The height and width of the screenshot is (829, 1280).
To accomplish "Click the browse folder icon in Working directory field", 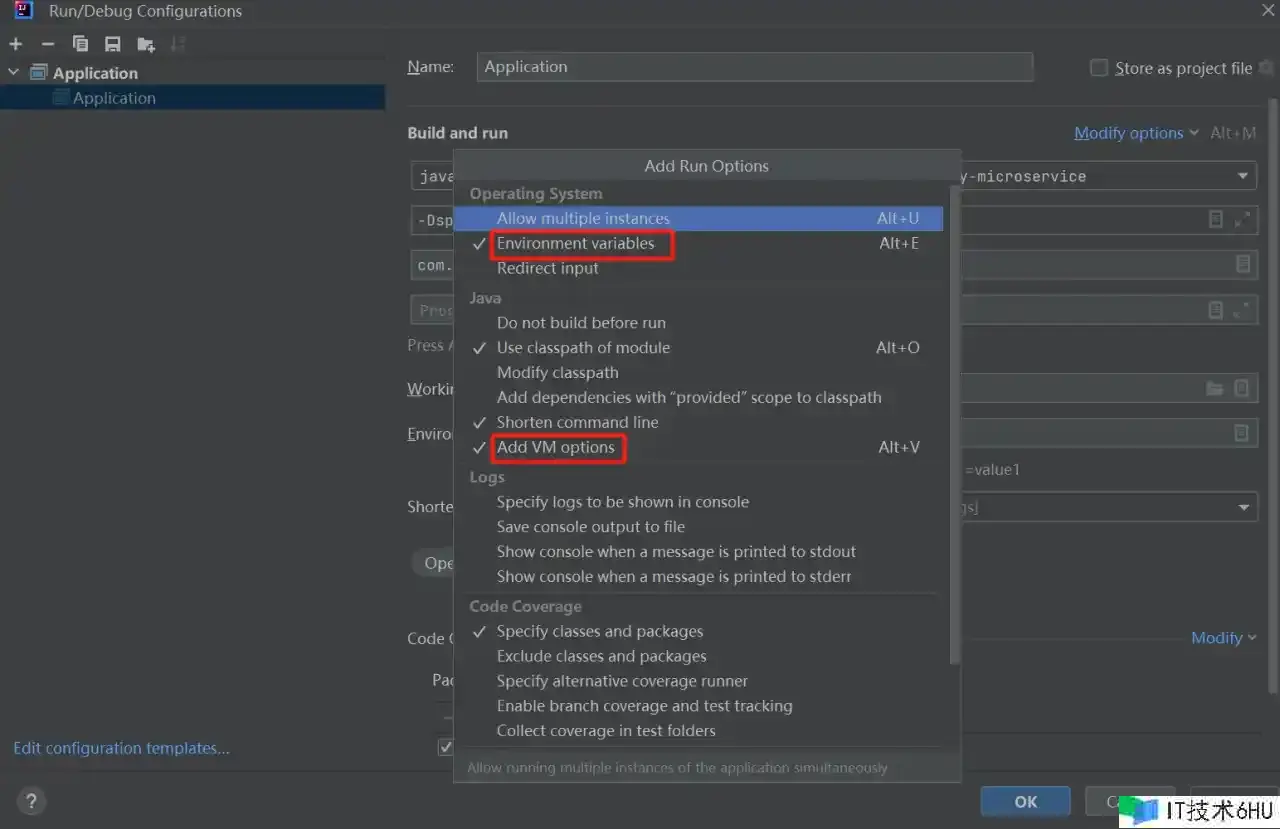I will [x=1214, y=388].
